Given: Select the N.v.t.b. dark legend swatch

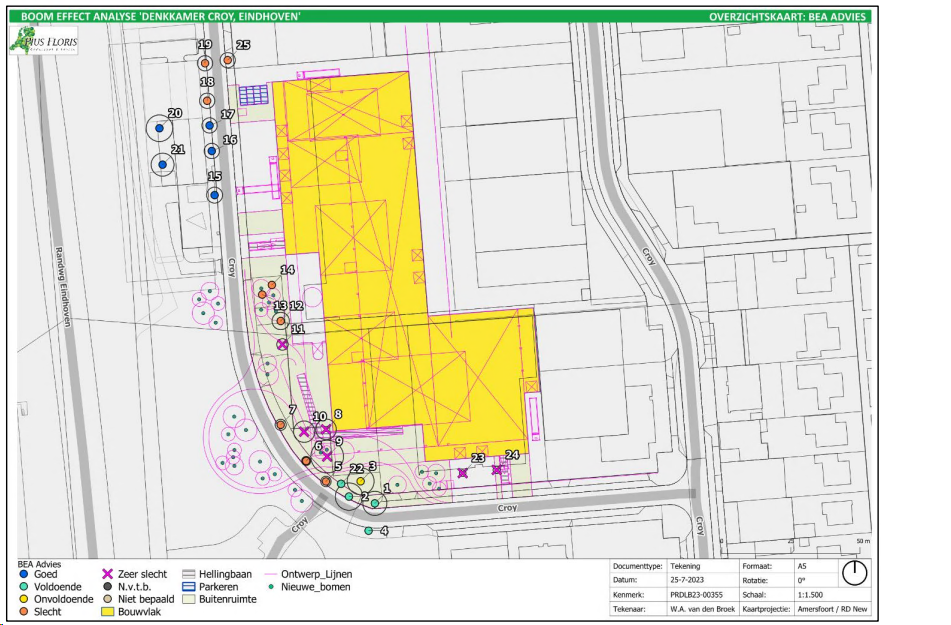Looking at the screenshot, I should coord(107,586).
